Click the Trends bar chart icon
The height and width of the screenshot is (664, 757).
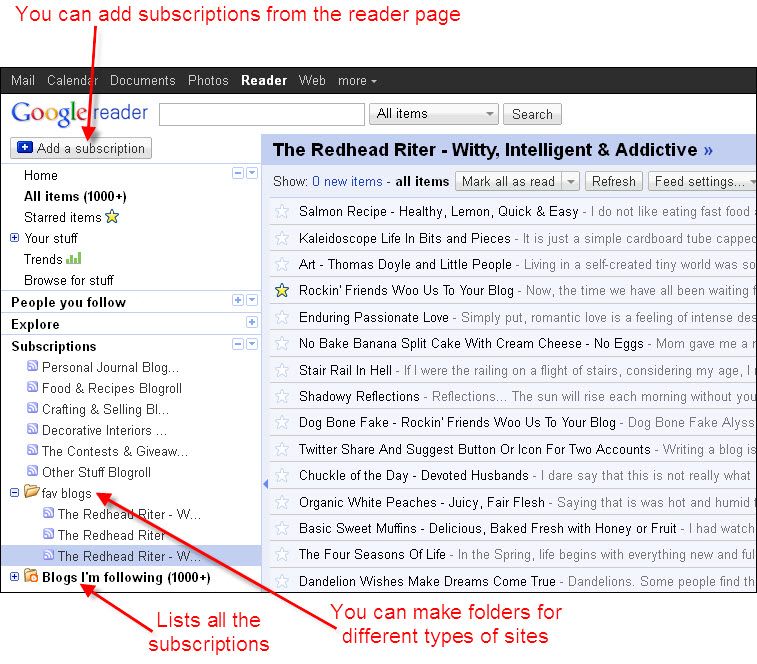click(x=73, y=258)
